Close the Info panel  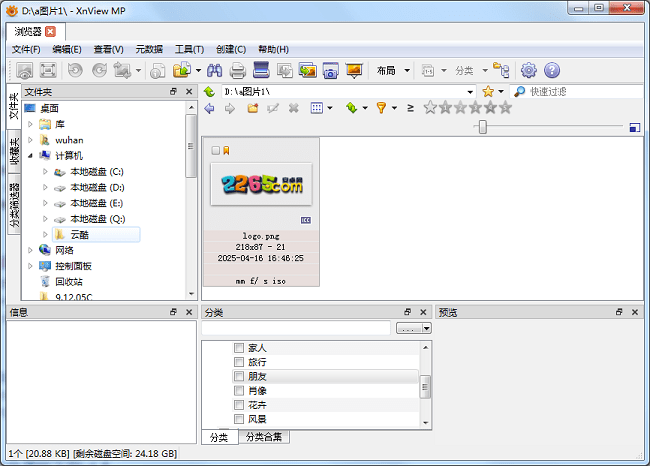pos(189,312)
